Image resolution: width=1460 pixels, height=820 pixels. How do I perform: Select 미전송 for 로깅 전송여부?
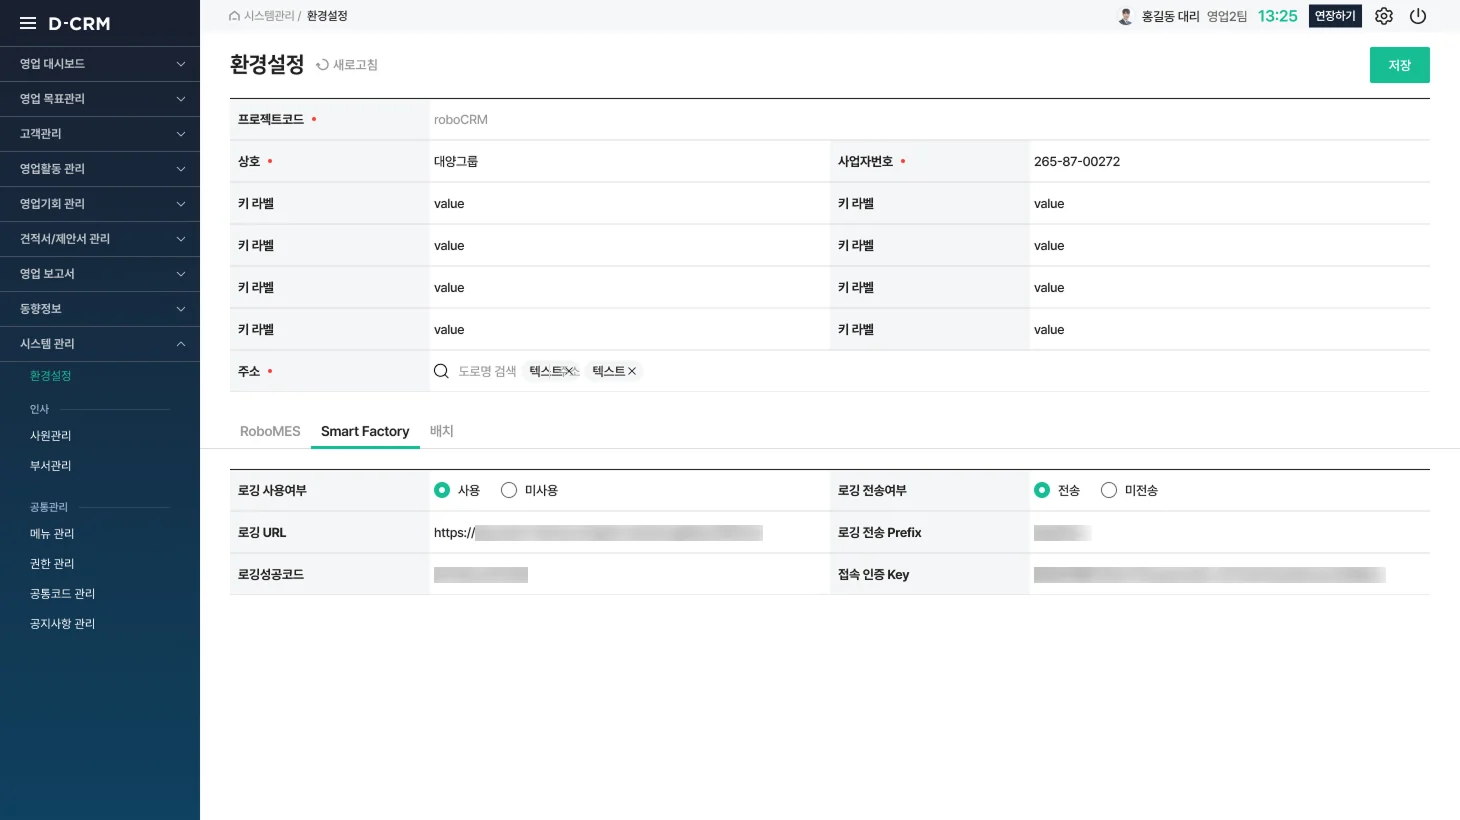pyautogui.click(x=1109, y=490)
